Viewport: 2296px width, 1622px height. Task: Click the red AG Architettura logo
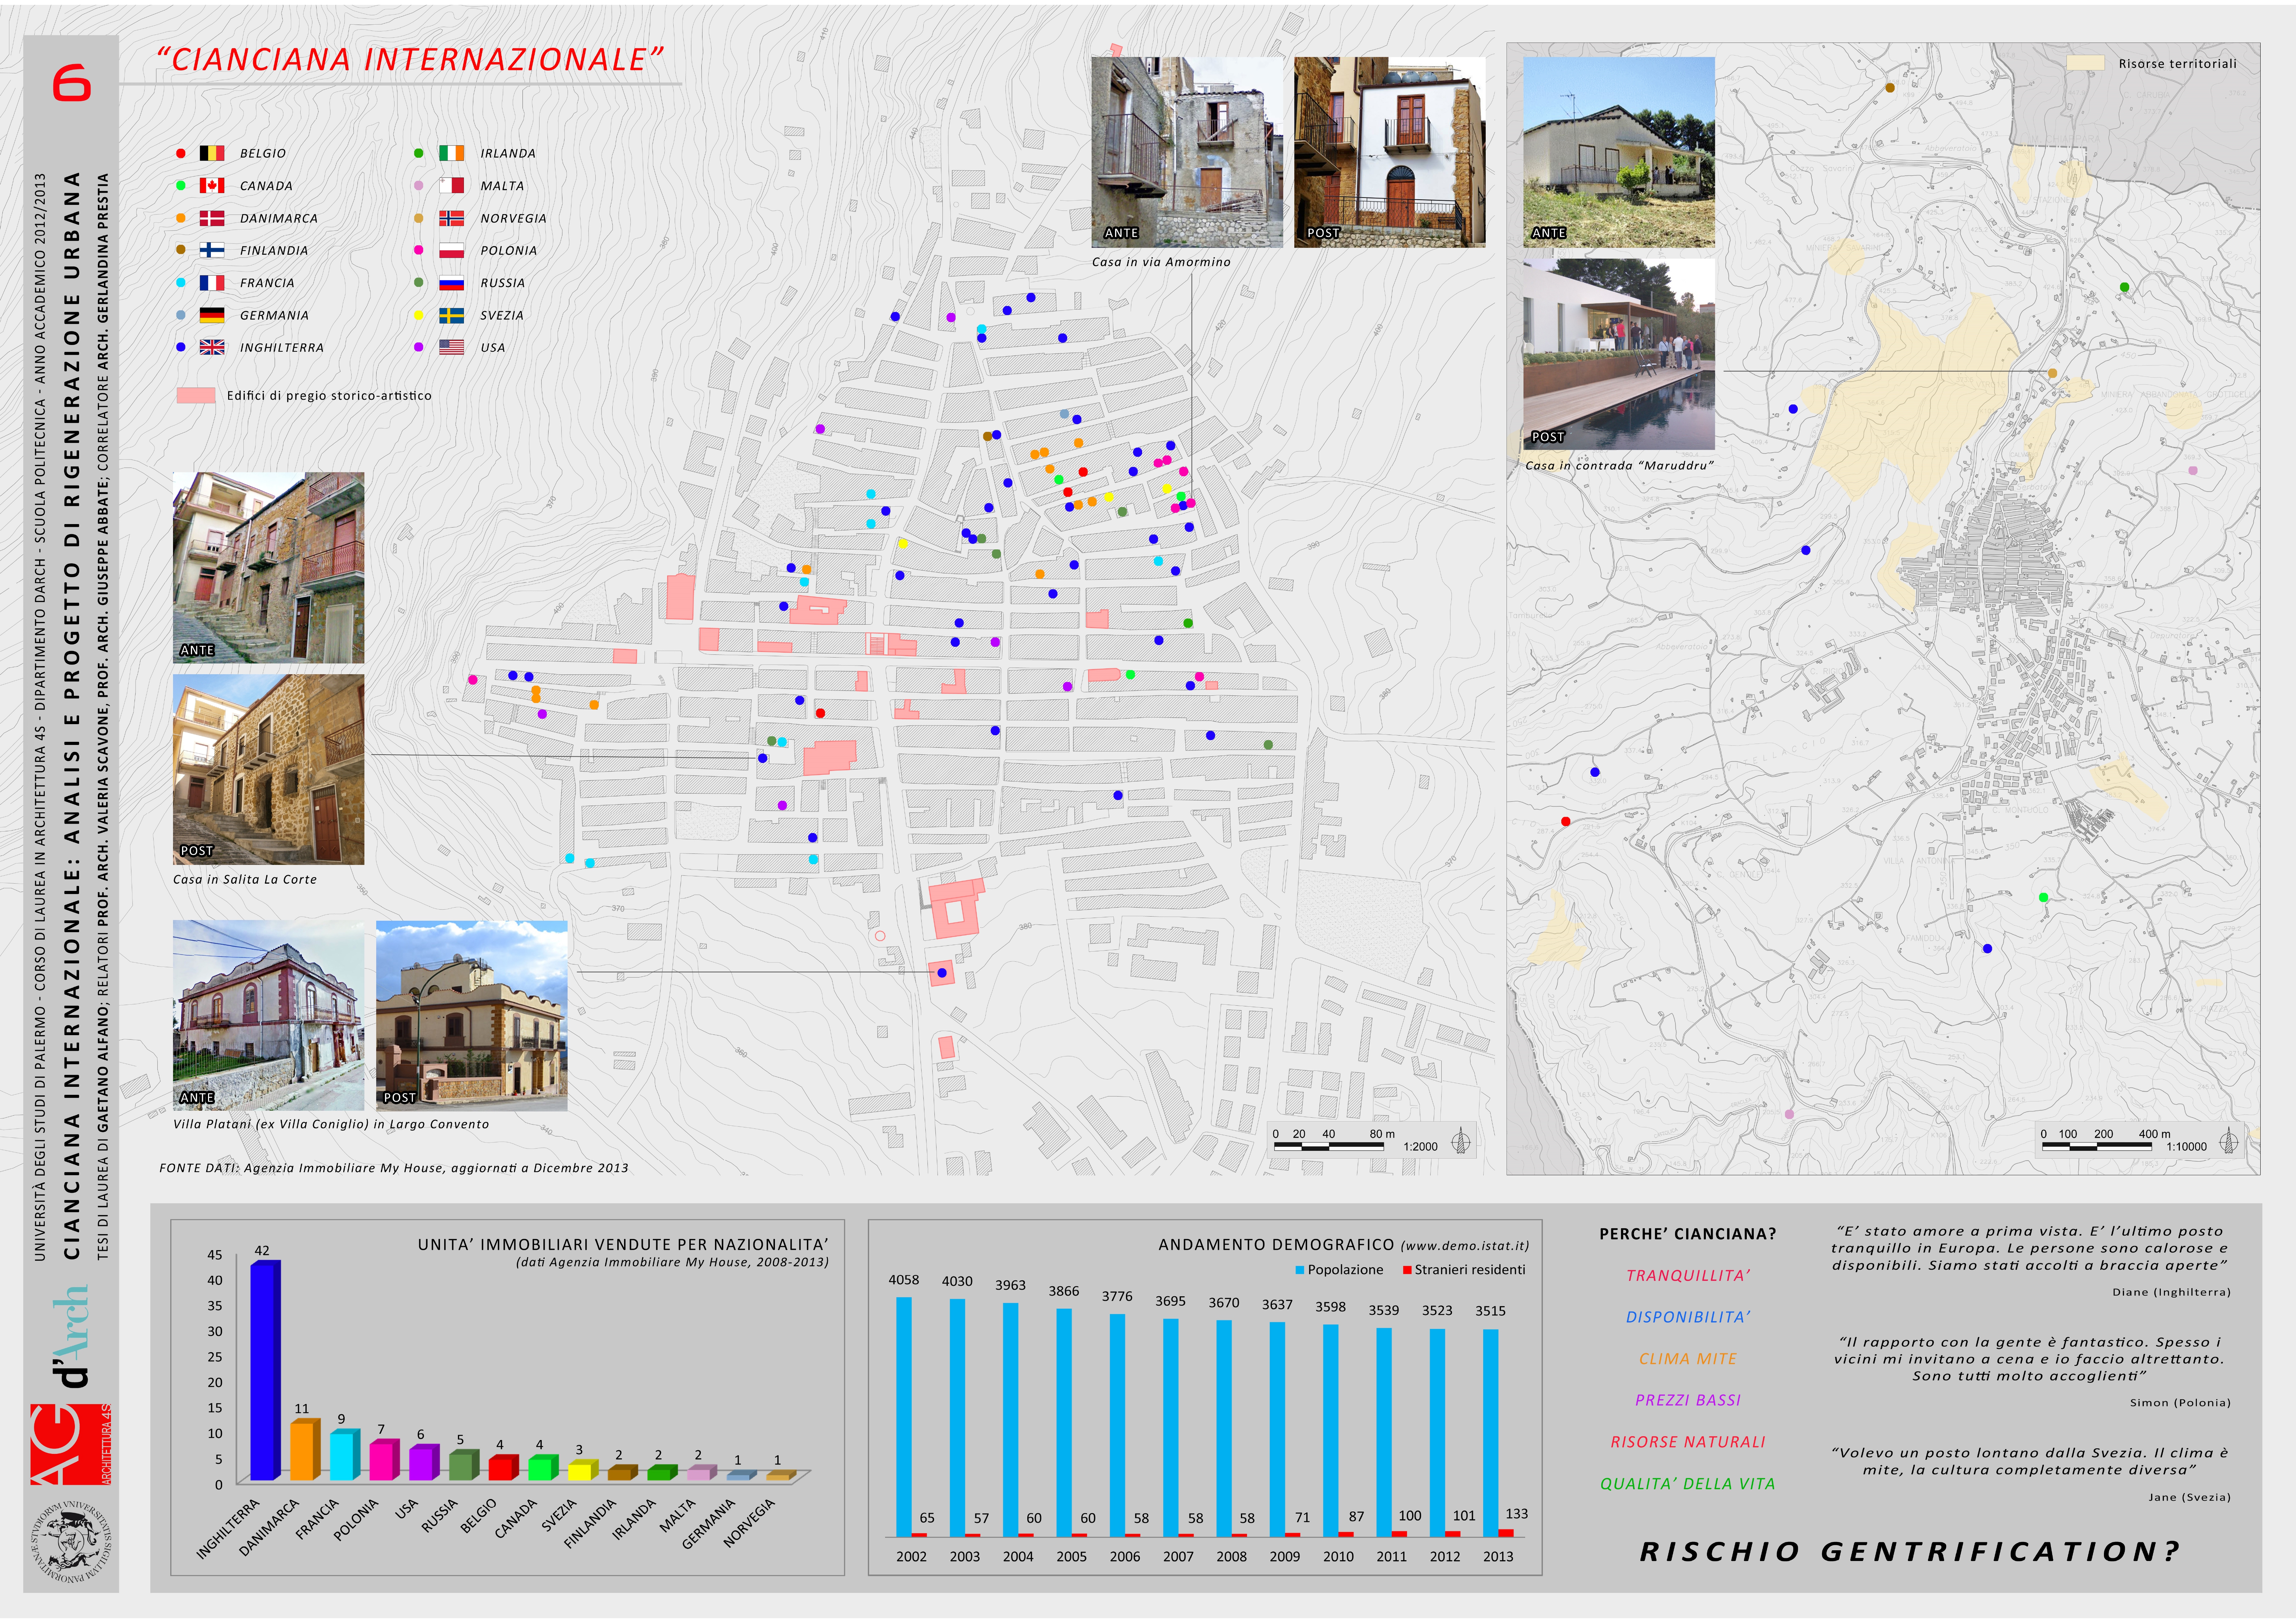point(71,1444)
